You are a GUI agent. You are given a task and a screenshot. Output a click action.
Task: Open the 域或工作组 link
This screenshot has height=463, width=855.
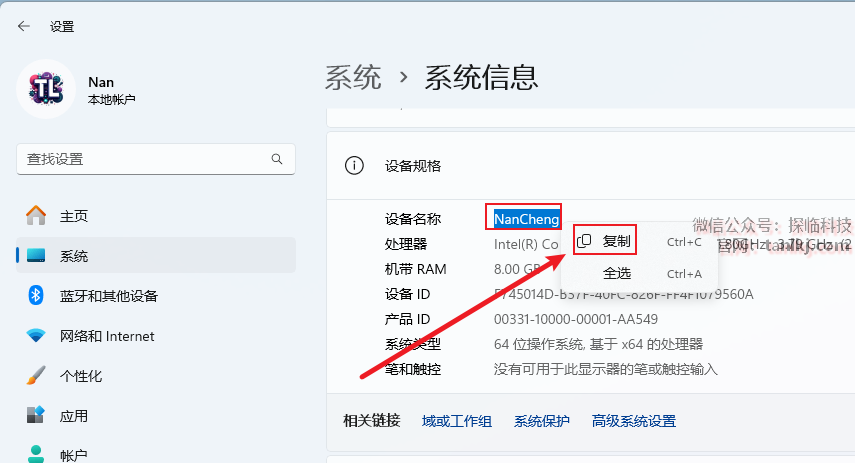click(456, 421)
